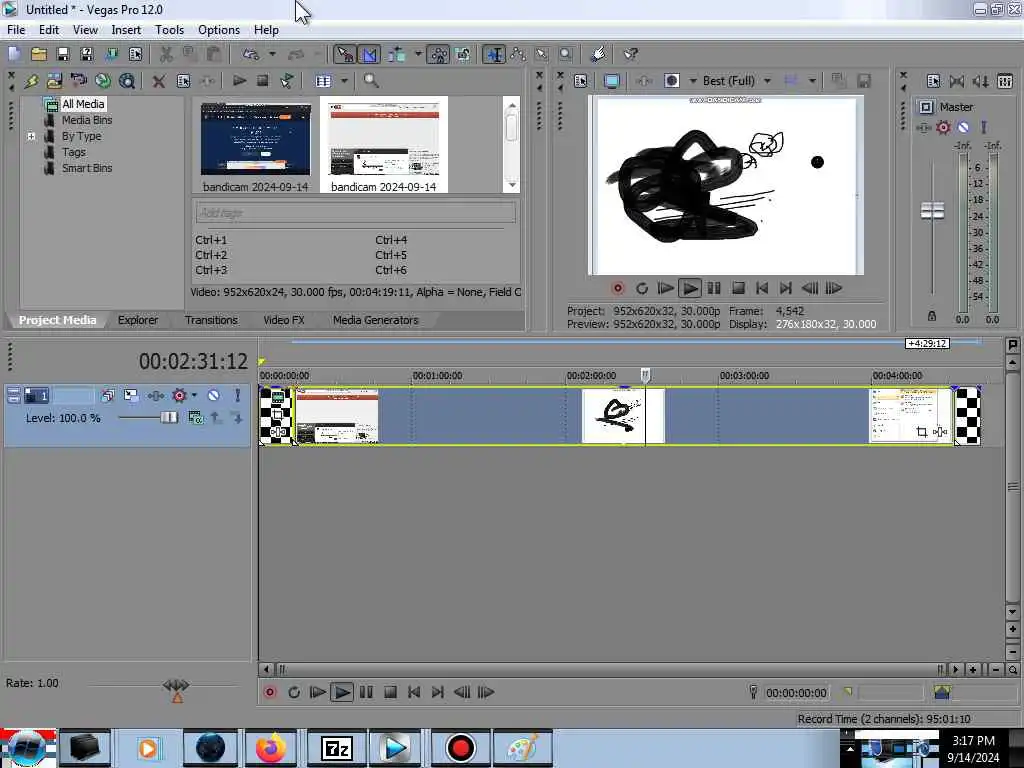Switch to the Explorer tab
The height and width of the screenshot is (768, 1024).
point(138,320)
